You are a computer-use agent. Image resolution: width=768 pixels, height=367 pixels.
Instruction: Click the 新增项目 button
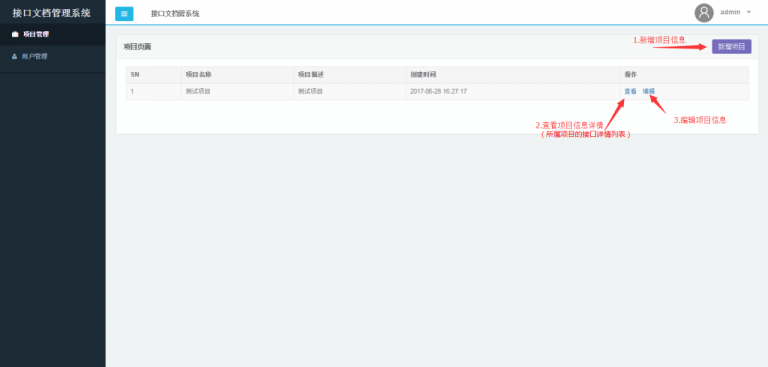click(x=731, y=47)
